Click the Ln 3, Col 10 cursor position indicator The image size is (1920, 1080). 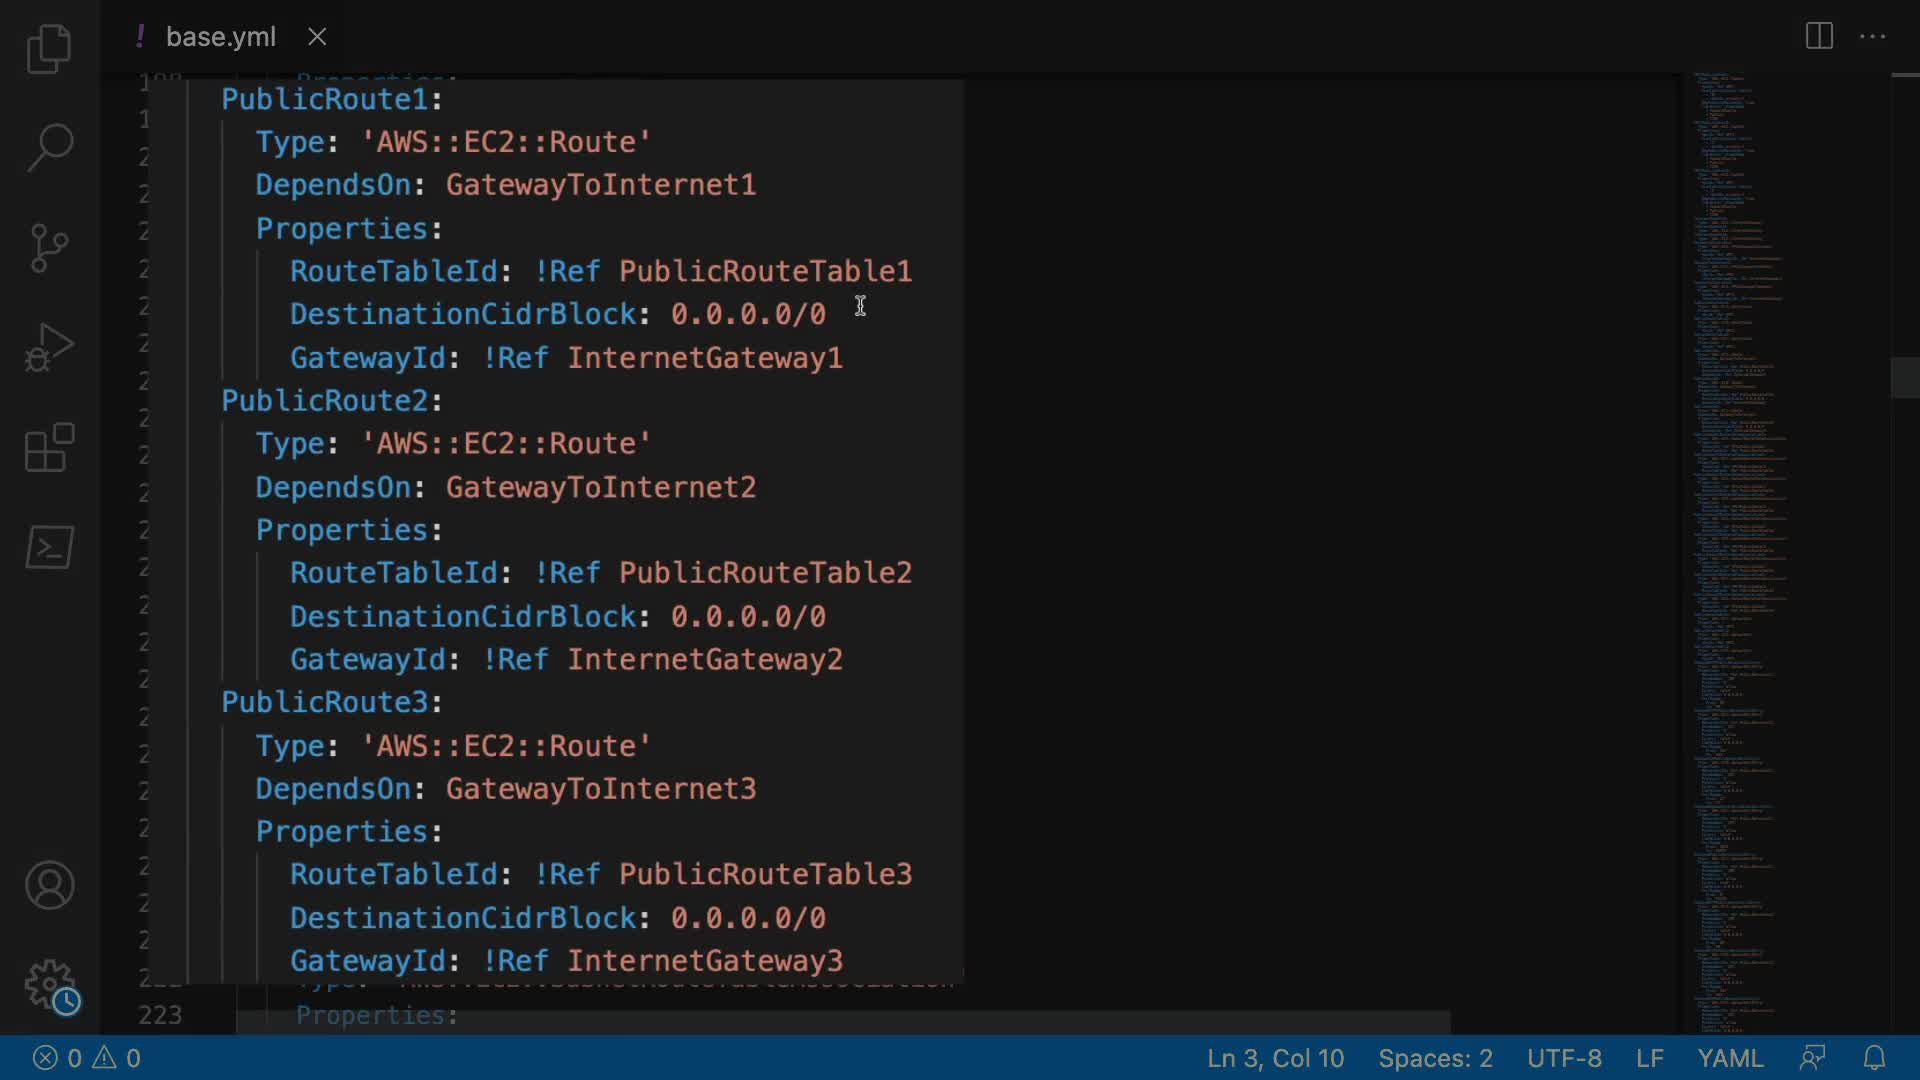[x=1275, y=1058]
